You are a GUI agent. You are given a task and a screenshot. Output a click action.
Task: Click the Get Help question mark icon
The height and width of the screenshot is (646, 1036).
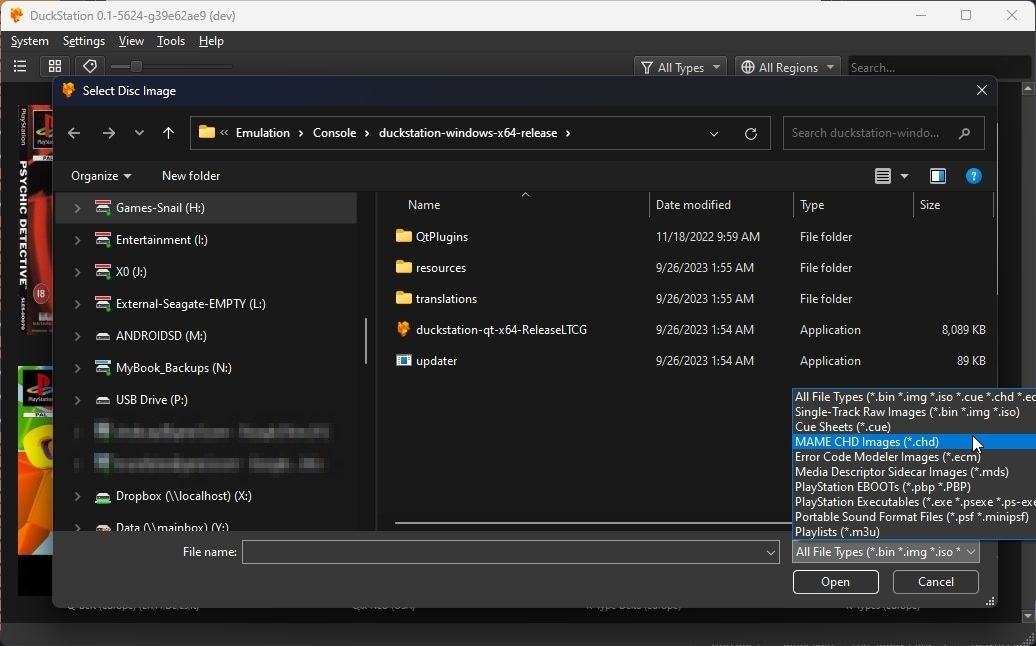(973, 176)
